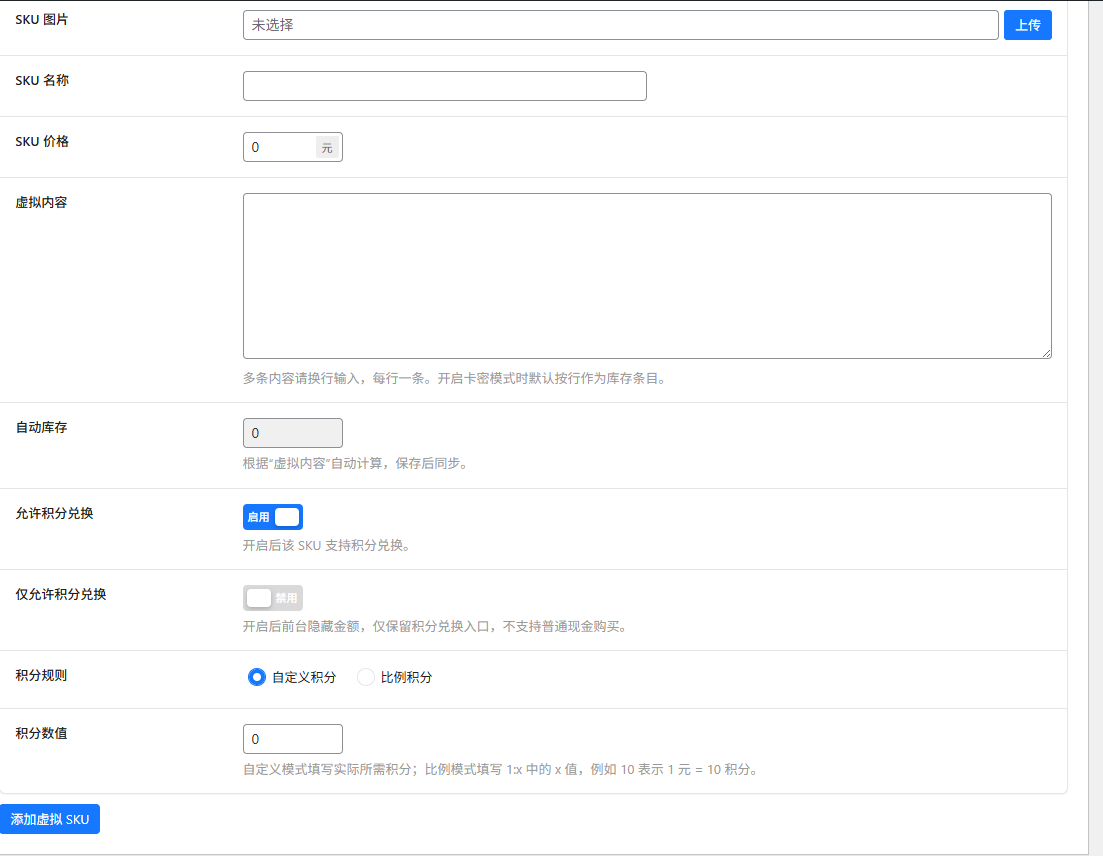Grab the 虚拟内容 textarea resize handle
Viewport: 1103px width, 856px height.
1046,353
